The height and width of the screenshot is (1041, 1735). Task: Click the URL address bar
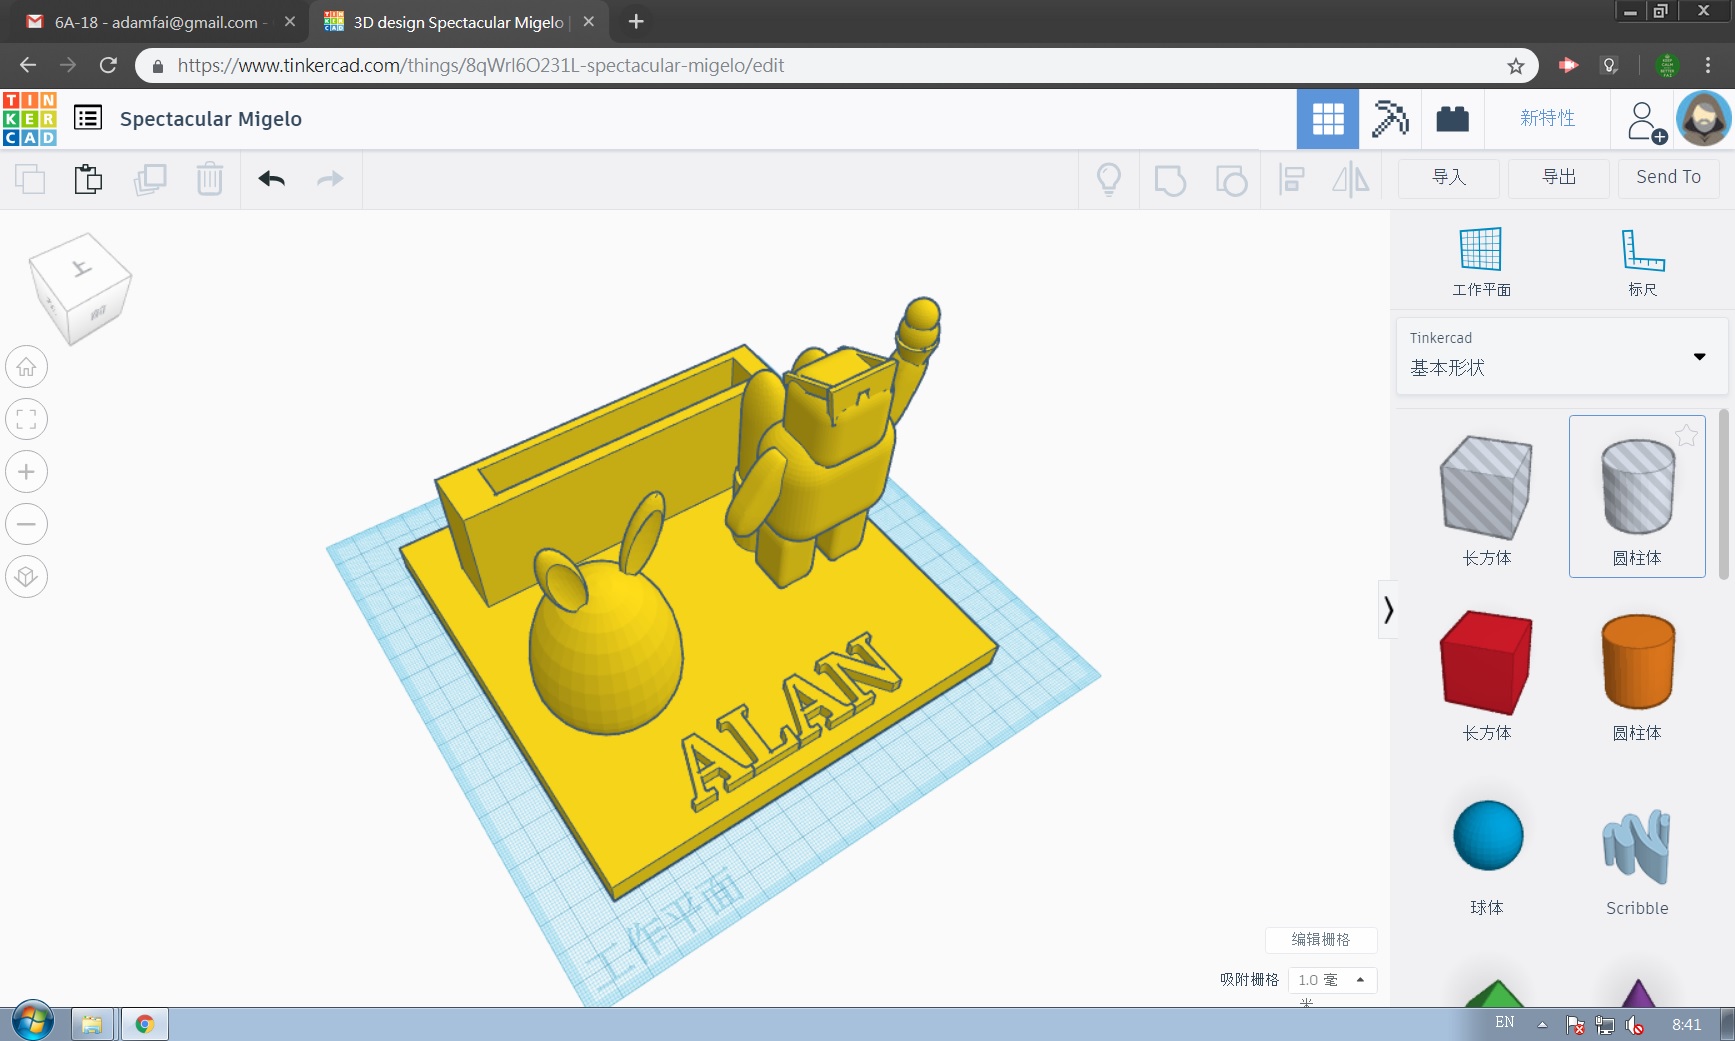(x=835, y=65)
